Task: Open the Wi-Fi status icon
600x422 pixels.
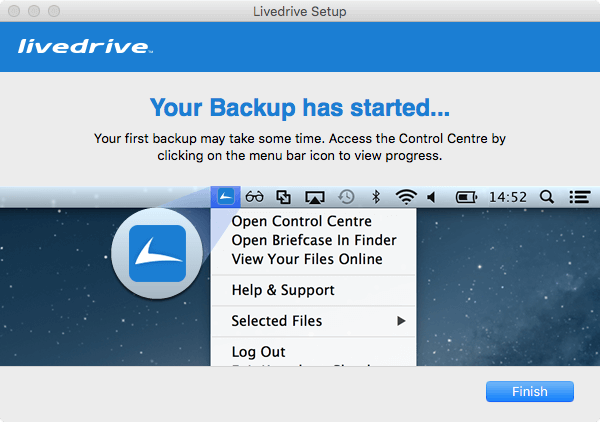Action: (406, 197)
